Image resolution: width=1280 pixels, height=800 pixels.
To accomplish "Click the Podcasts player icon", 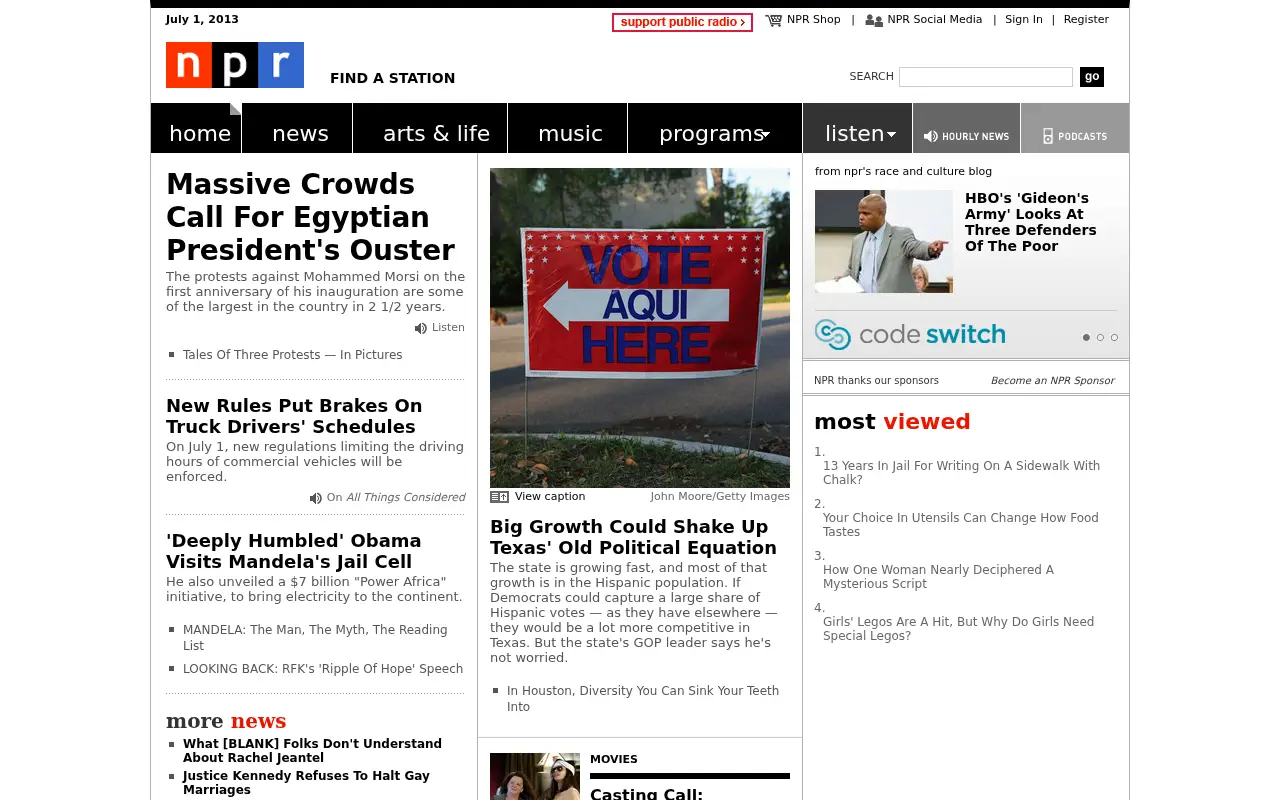I will 1048,136.
